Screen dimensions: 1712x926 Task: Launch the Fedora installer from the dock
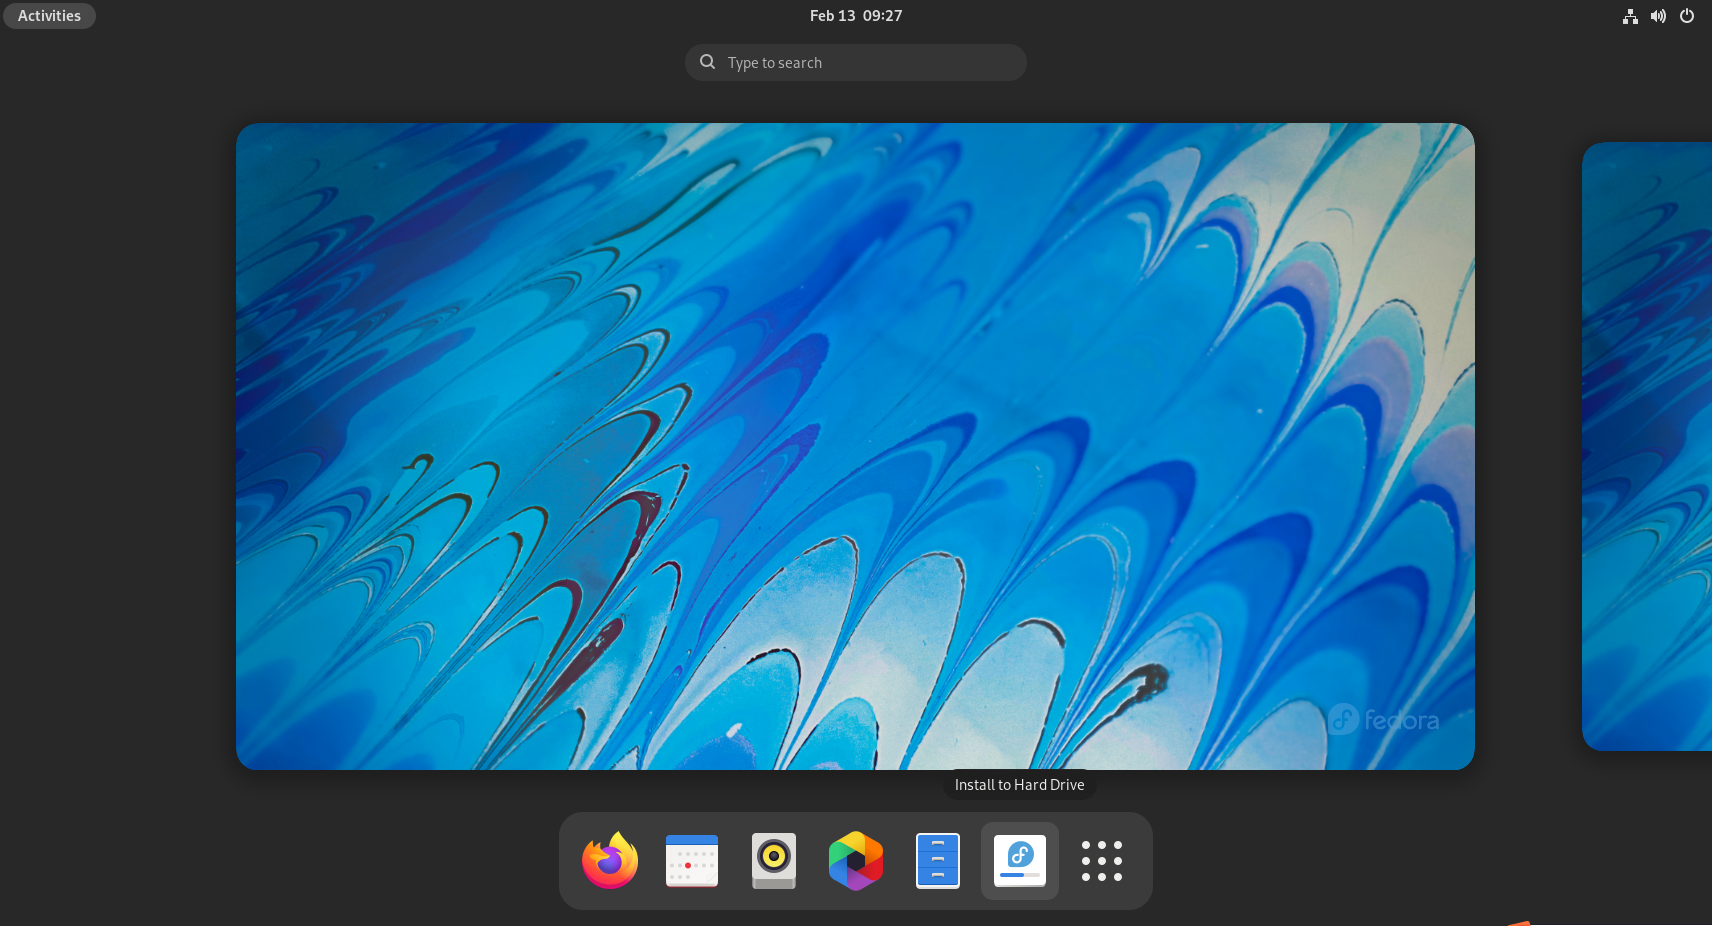1019,860
